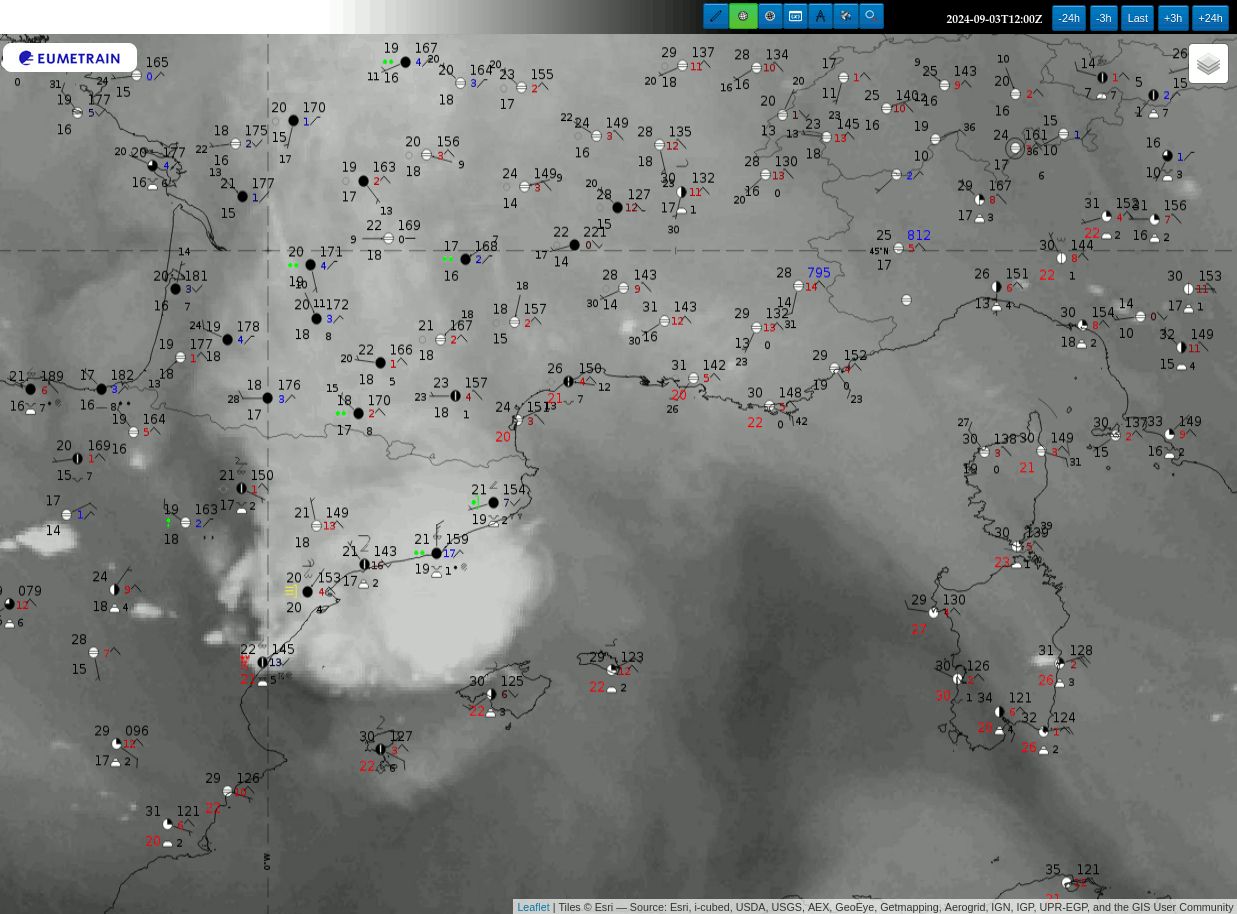Open the map layers control
The height and width of the screenshot is (914, 1237).
pyautogui.click(x=1208, y=64)
